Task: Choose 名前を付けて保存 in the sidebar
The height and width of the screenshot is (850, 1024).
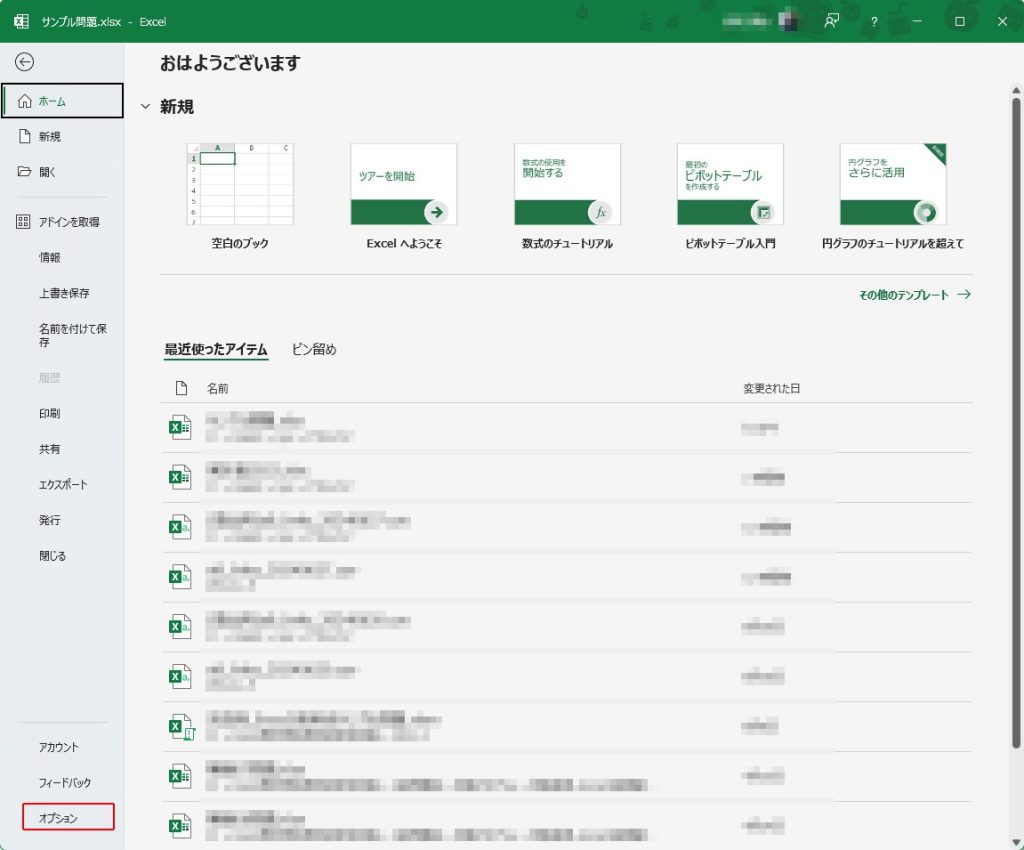Action: [72, 335]
